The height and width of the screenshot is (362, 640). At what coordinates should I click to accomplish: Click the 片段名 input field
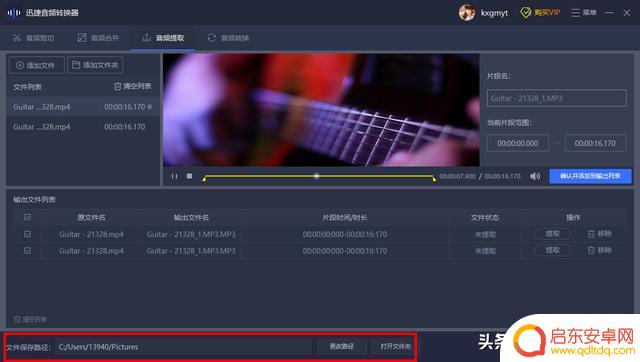tap(556, 98)
